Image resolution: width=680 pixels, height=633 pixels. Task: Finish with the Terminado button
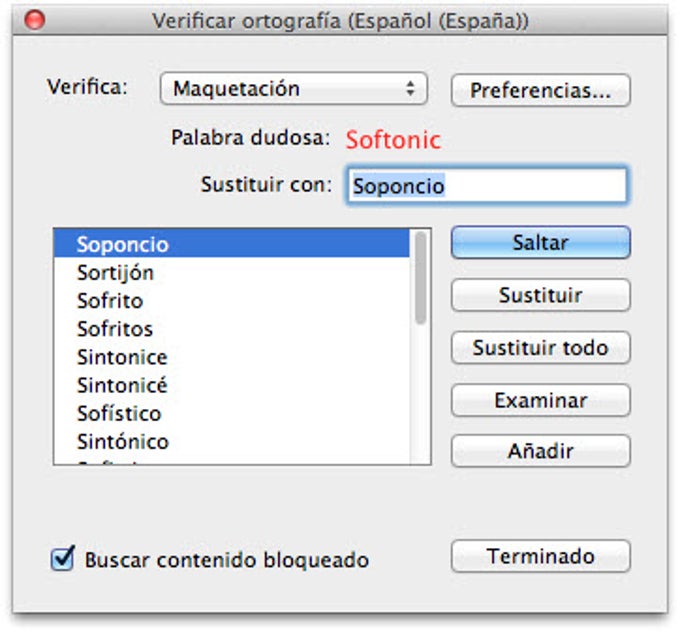pyautogui.click(x=540, y=556)
